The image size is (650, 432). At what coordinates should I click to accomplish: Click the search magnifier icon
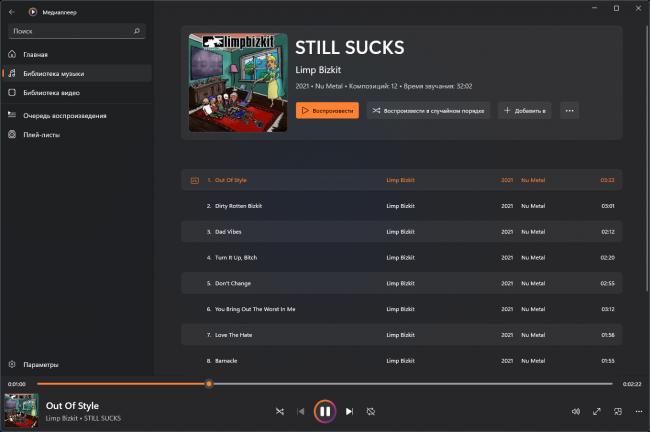point(137,31)
